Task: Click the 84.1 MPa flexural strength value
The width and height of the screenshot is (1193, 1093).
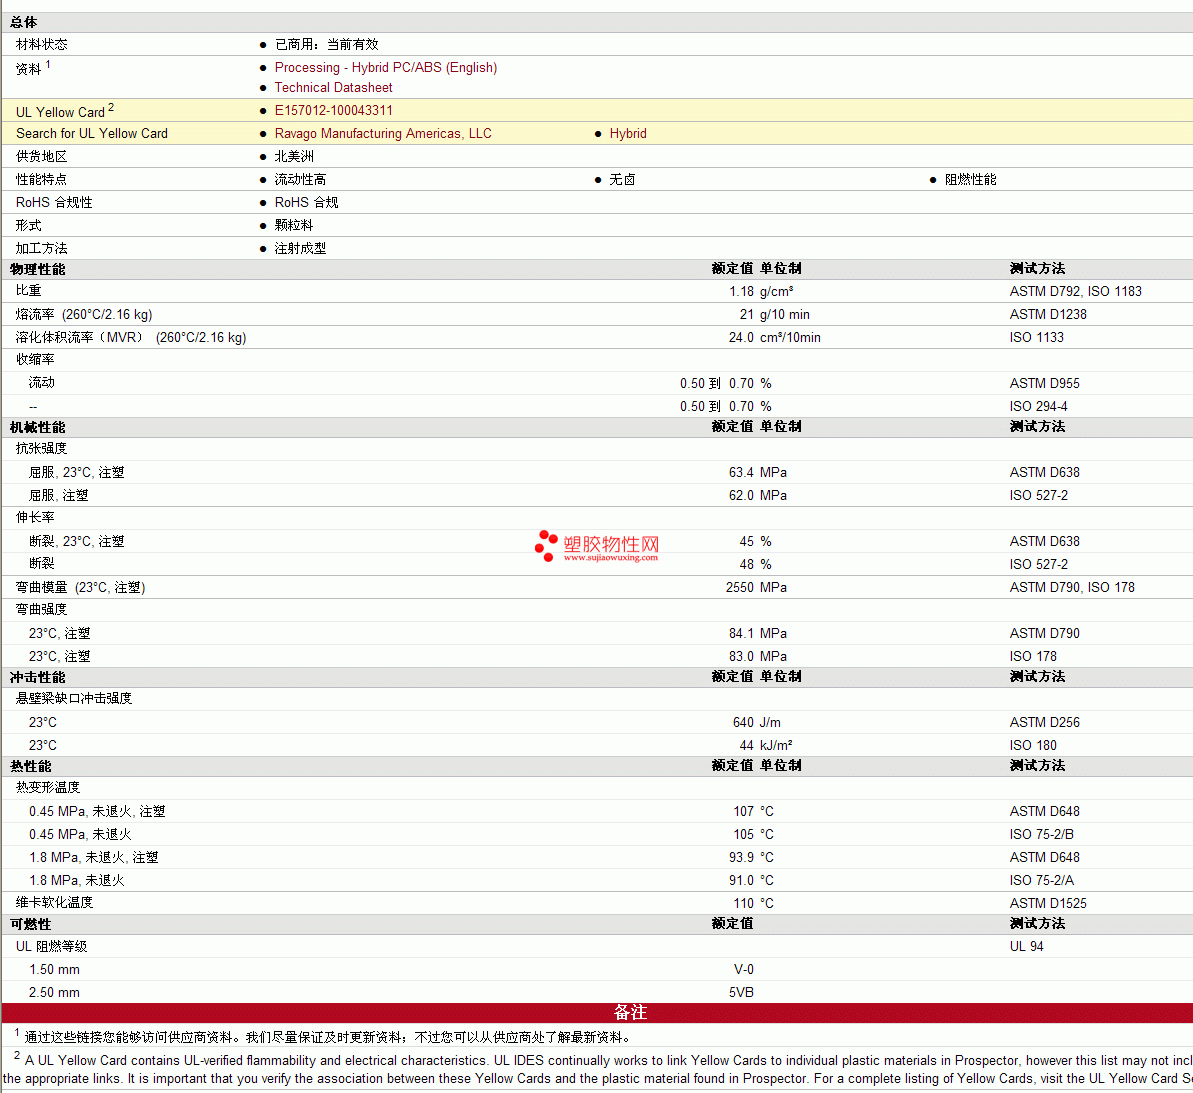Action: (758, 634)
